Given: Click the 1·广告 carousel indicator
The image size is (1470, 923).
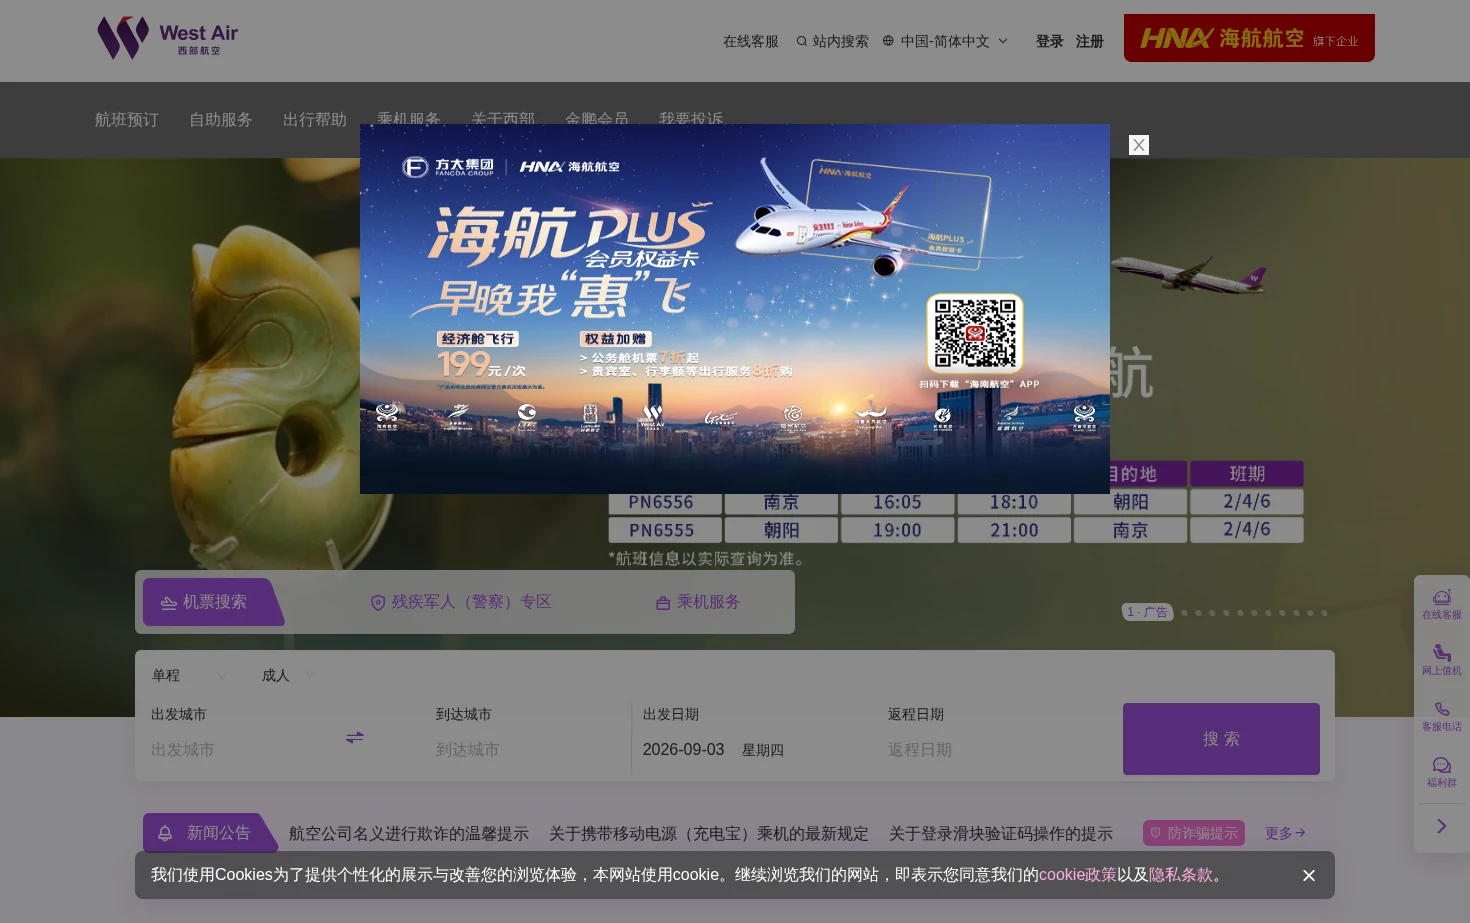Looking at the screenshot, I should click(1147, 612).
